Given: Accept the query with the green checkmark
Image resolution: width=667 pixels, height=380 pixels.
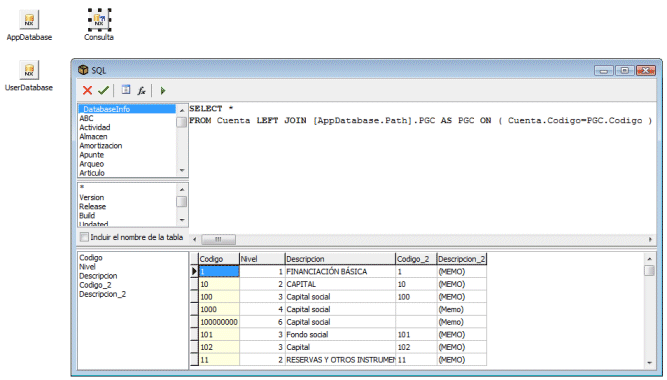Looking at the screenshot, I should pyautogui.click(x=103, y=90).
